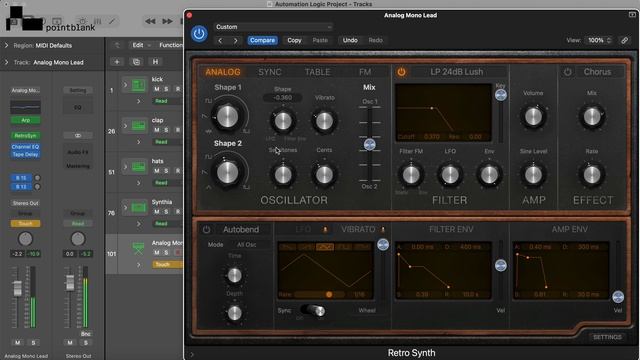Click the RetroSyn instrument slot in channel strip
Screen dimensions: 640x360
click(25, 136)
